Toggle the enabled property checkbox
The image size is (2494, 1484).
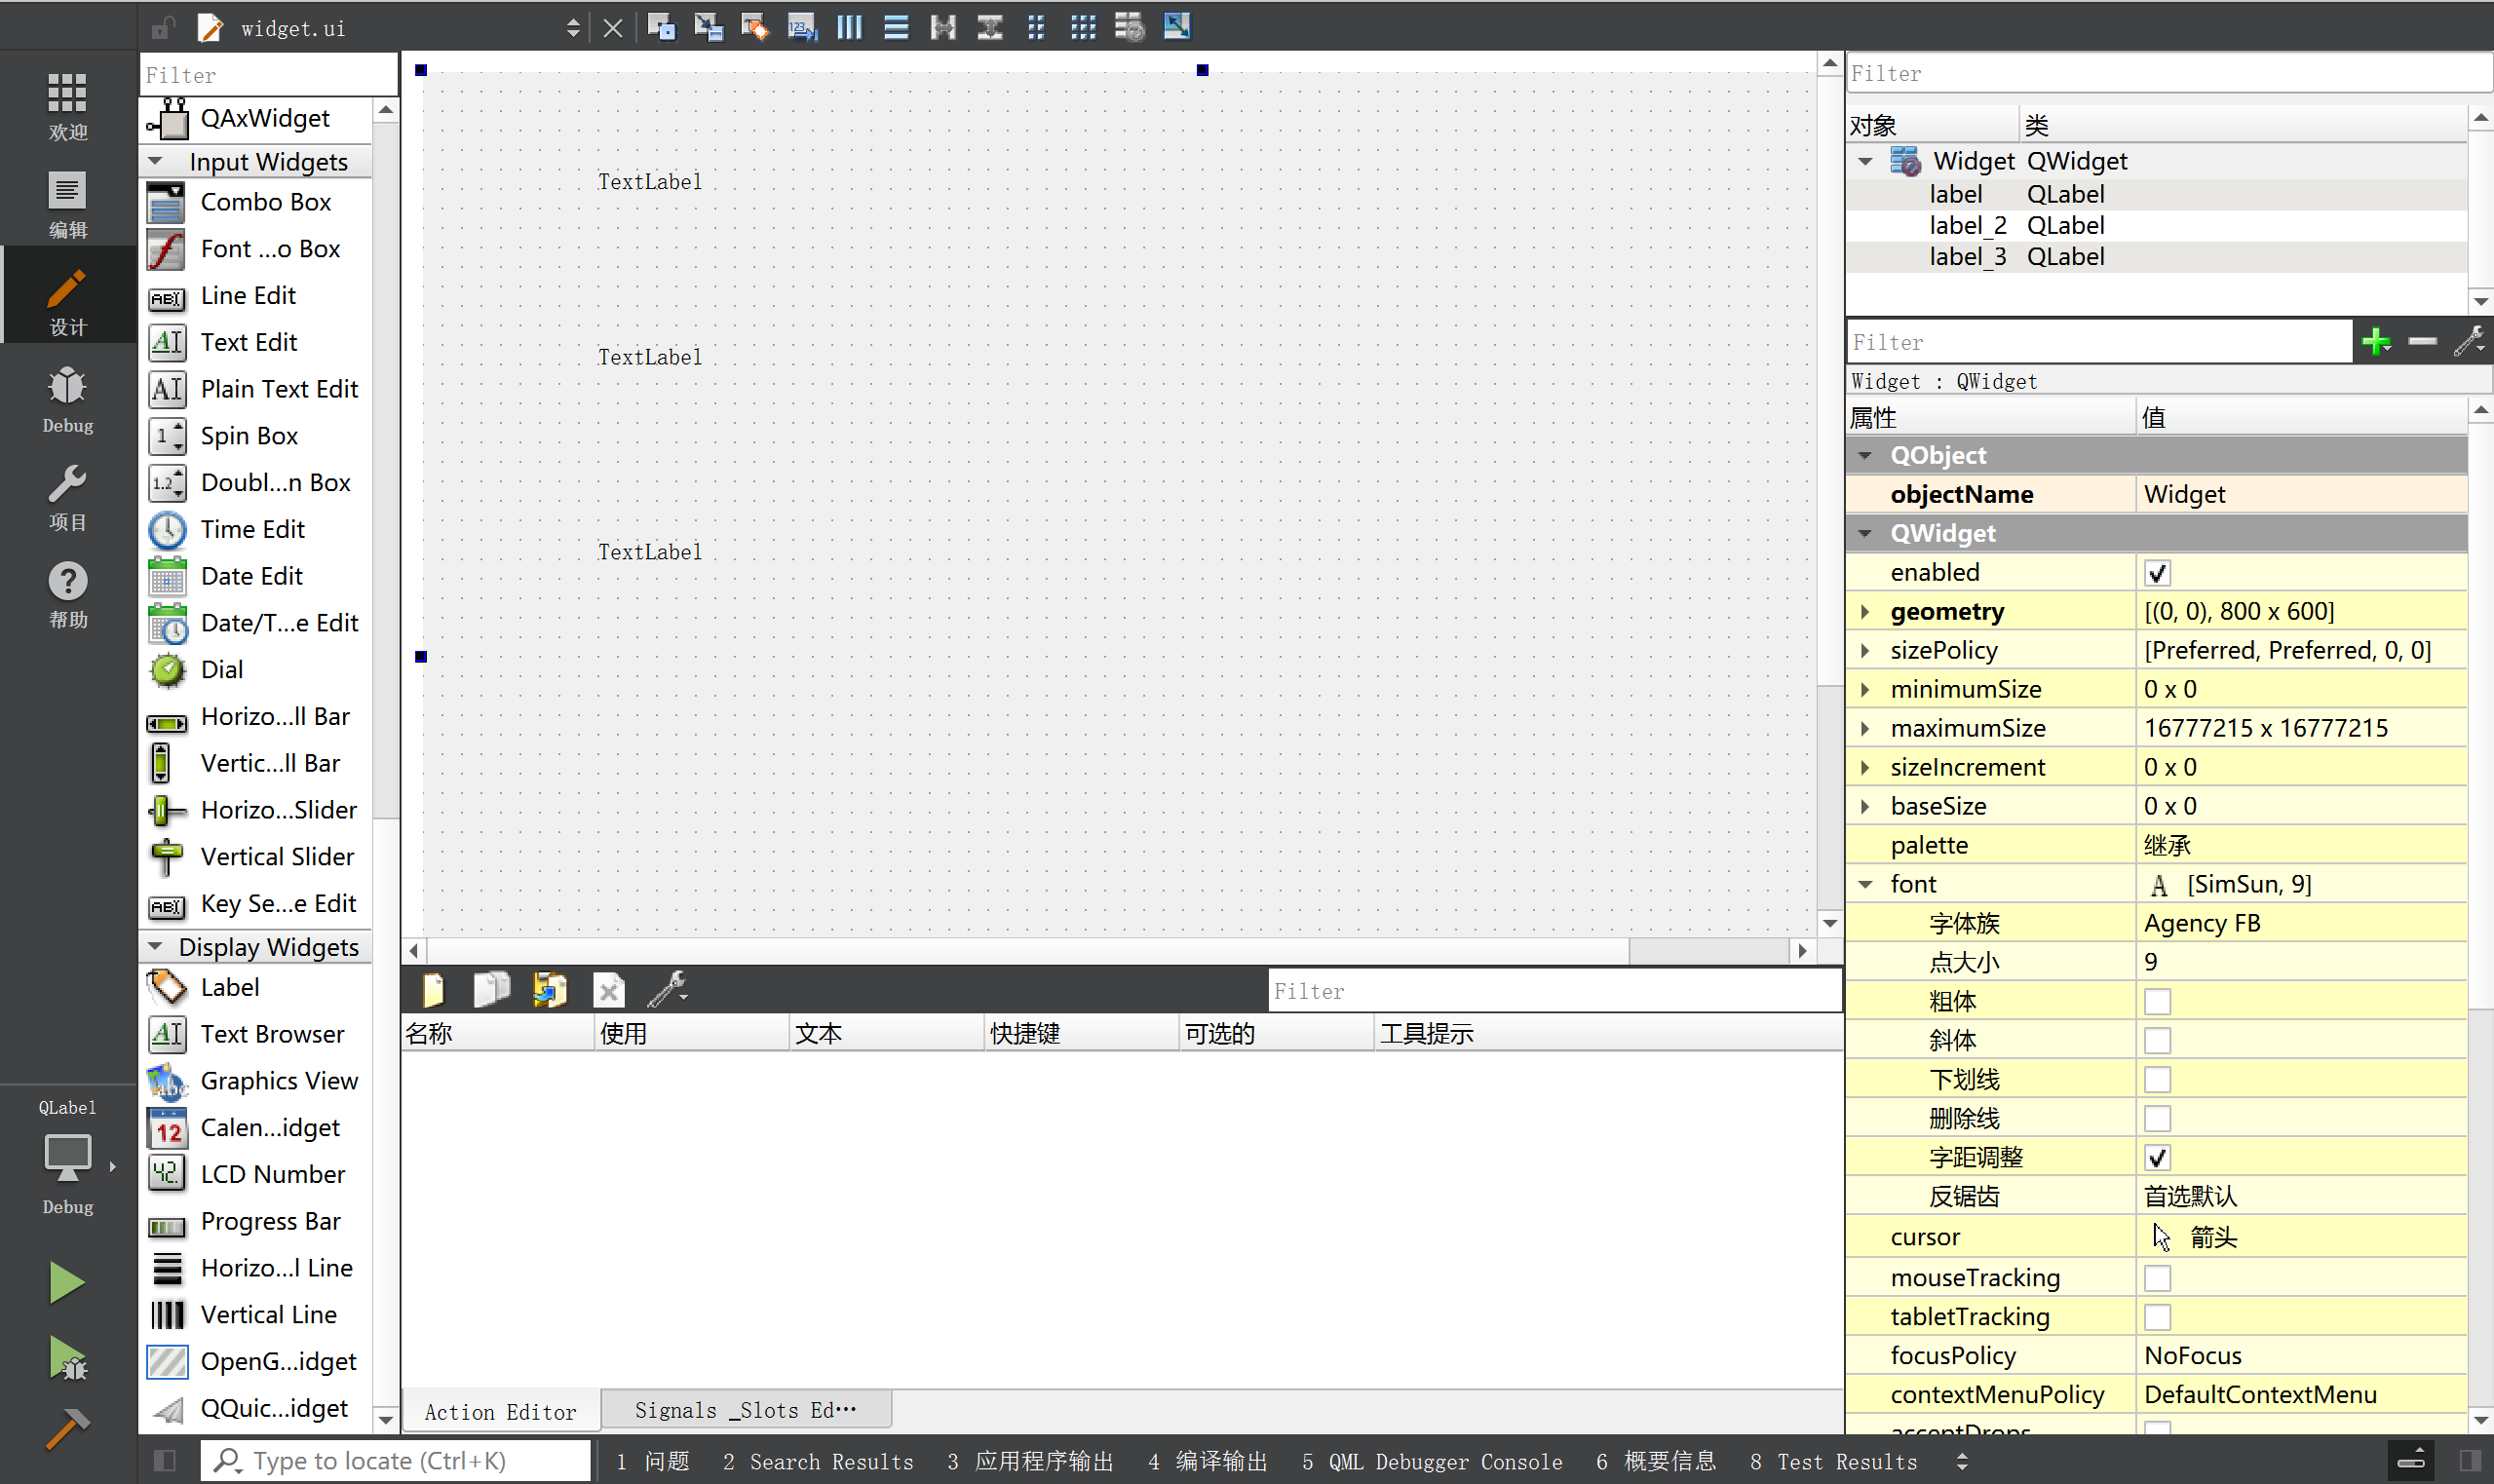click(2157, 573)
